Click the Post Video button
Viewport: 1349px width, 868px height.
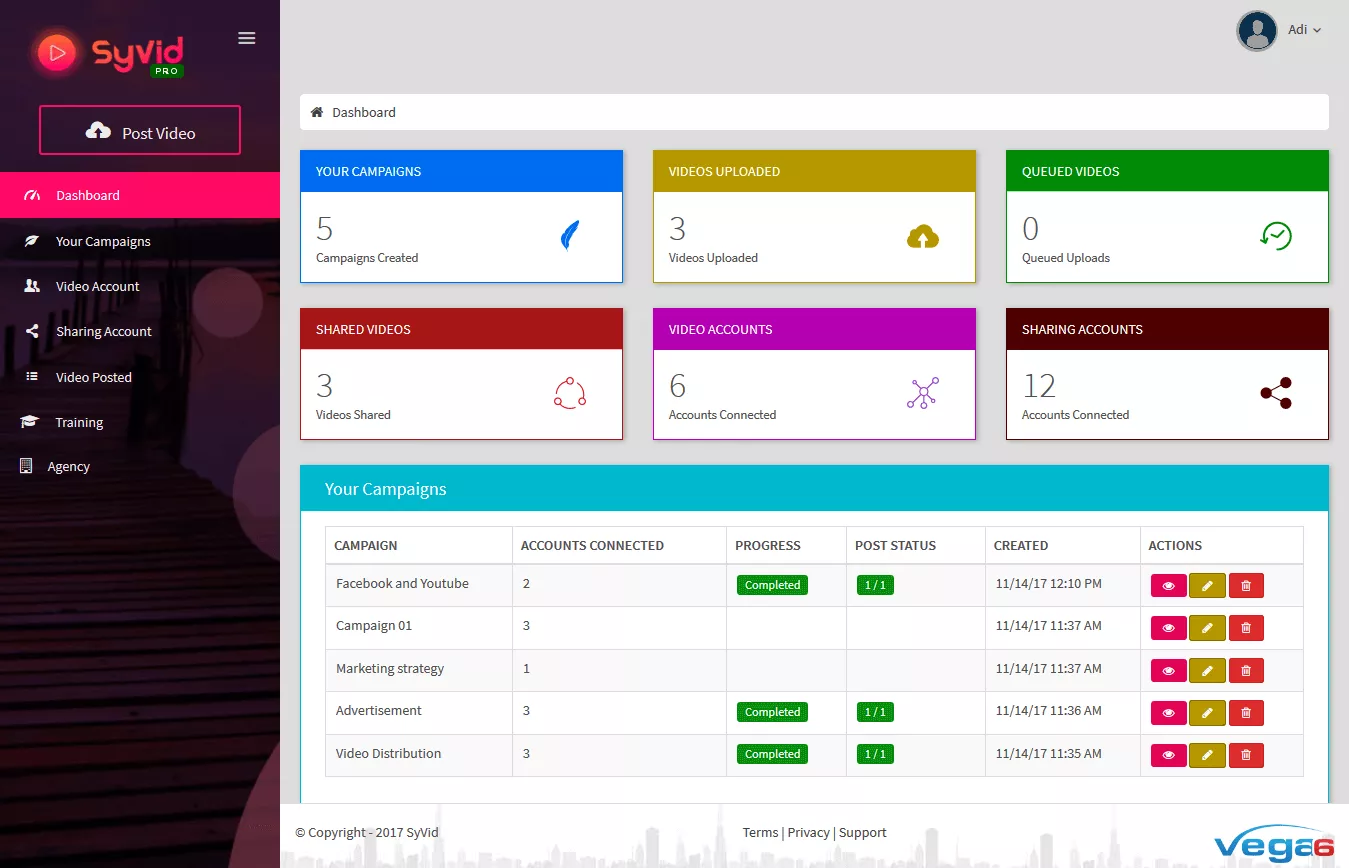(x=140, y=131)
